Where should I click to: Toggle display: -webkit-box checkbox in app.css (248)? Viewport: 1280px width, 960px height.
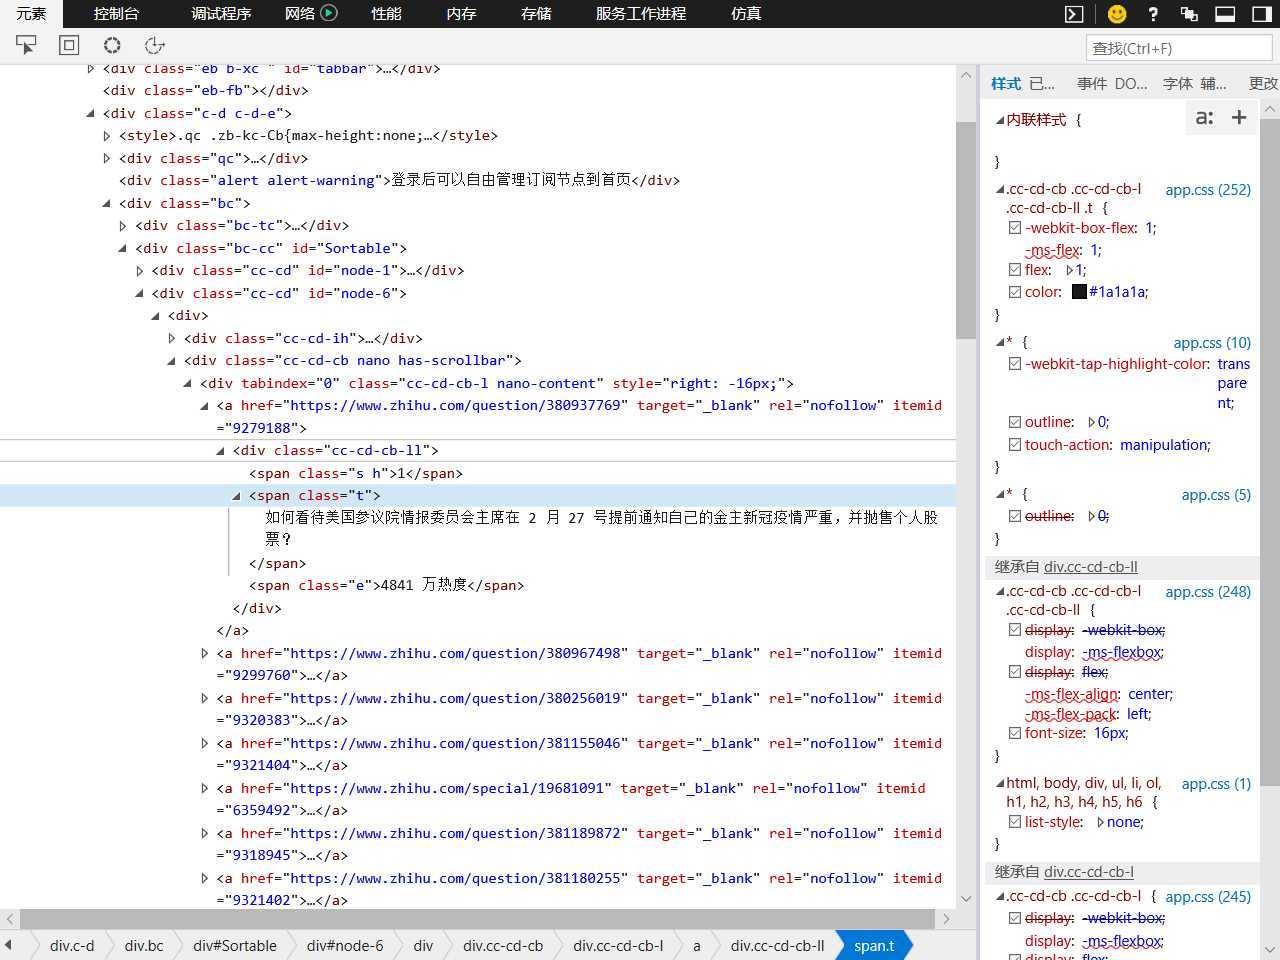coord(1015,630)
